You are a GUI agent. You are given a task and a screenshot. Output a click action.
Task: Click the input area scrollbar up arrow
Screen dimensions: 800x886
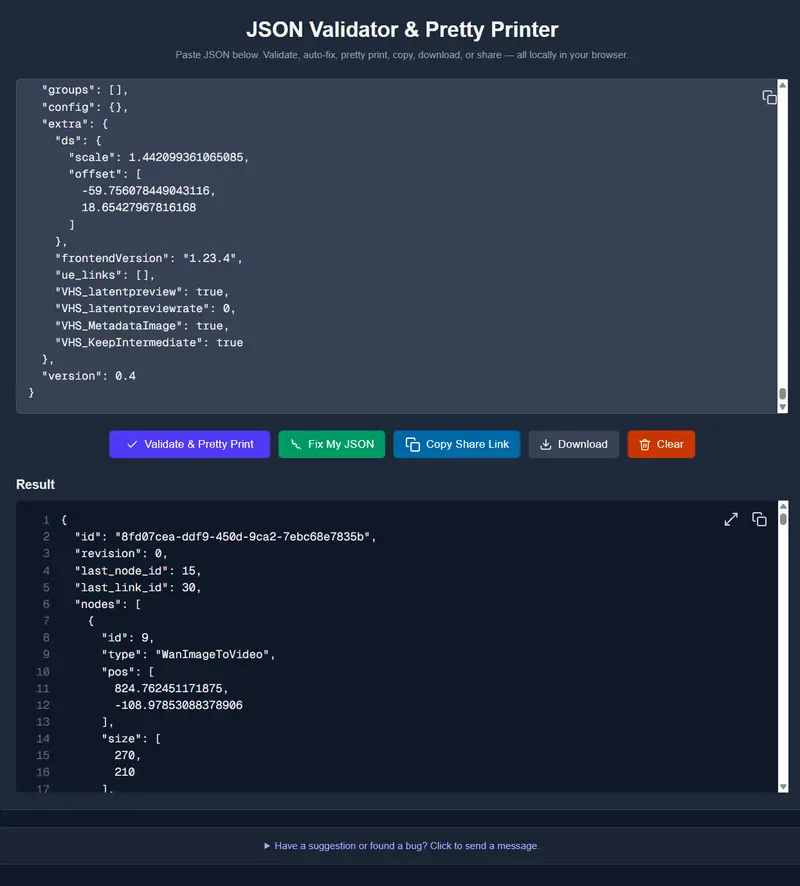(782, 85)
